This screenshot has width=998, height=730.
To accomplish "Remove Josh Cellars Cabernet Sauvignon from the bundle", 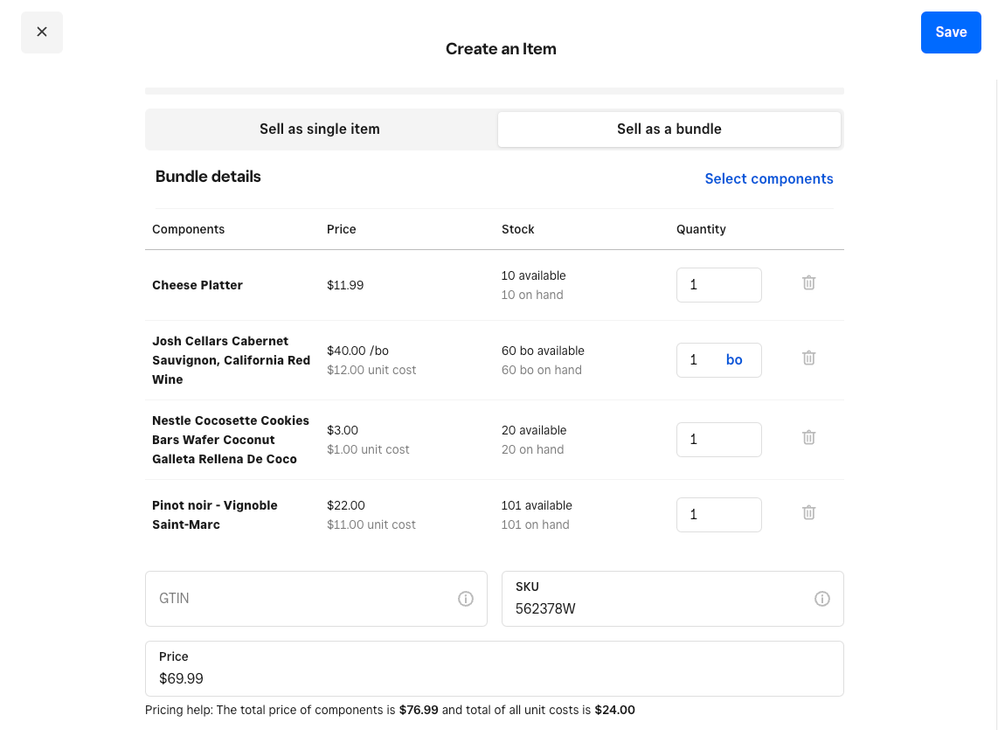I will tap(808, 358).
